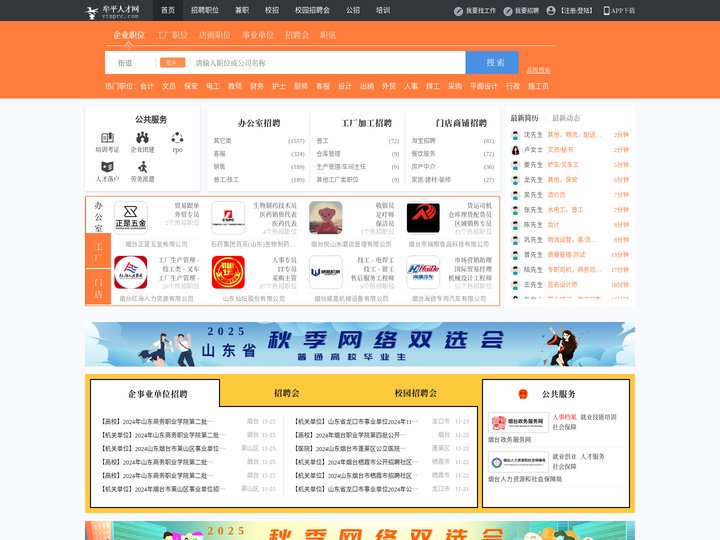This screenshot has height=540, width=720.
Task: Click the 高级搜索 link
Action: [538, 70]
